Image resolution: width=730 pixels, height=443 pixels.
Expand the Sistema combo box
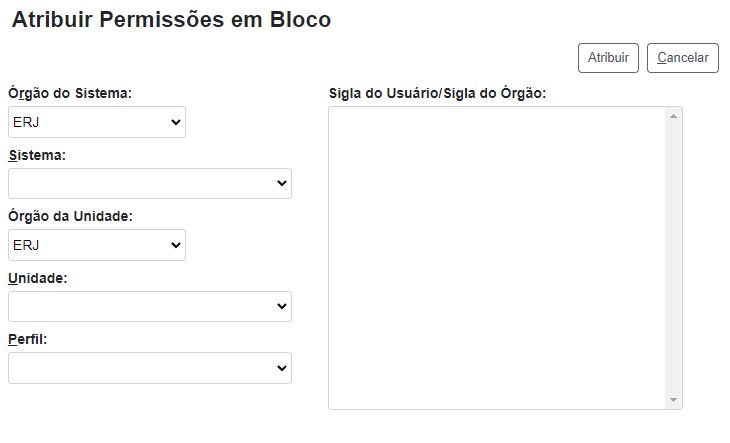[149, 184]
